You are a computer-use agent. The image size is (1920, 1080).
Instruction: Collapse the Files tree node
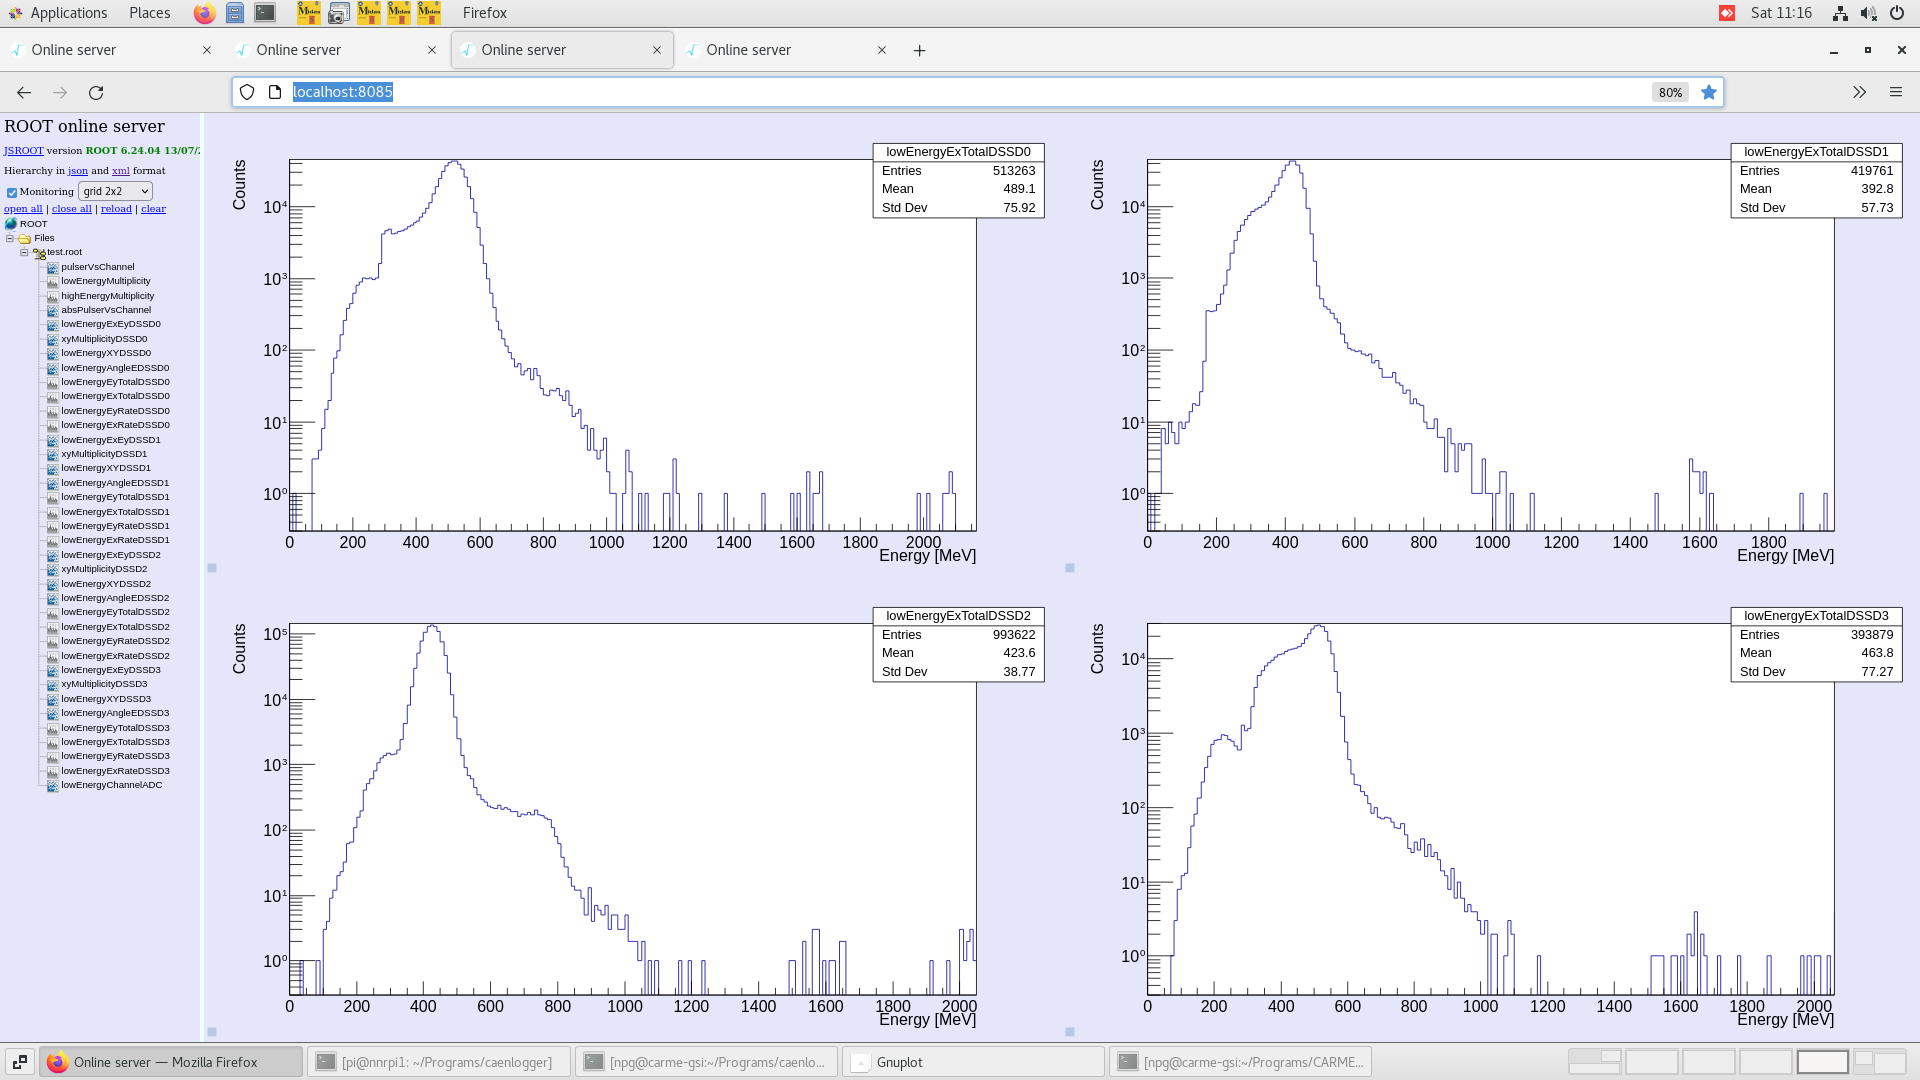pyautogui.click(x=10, y=239)
